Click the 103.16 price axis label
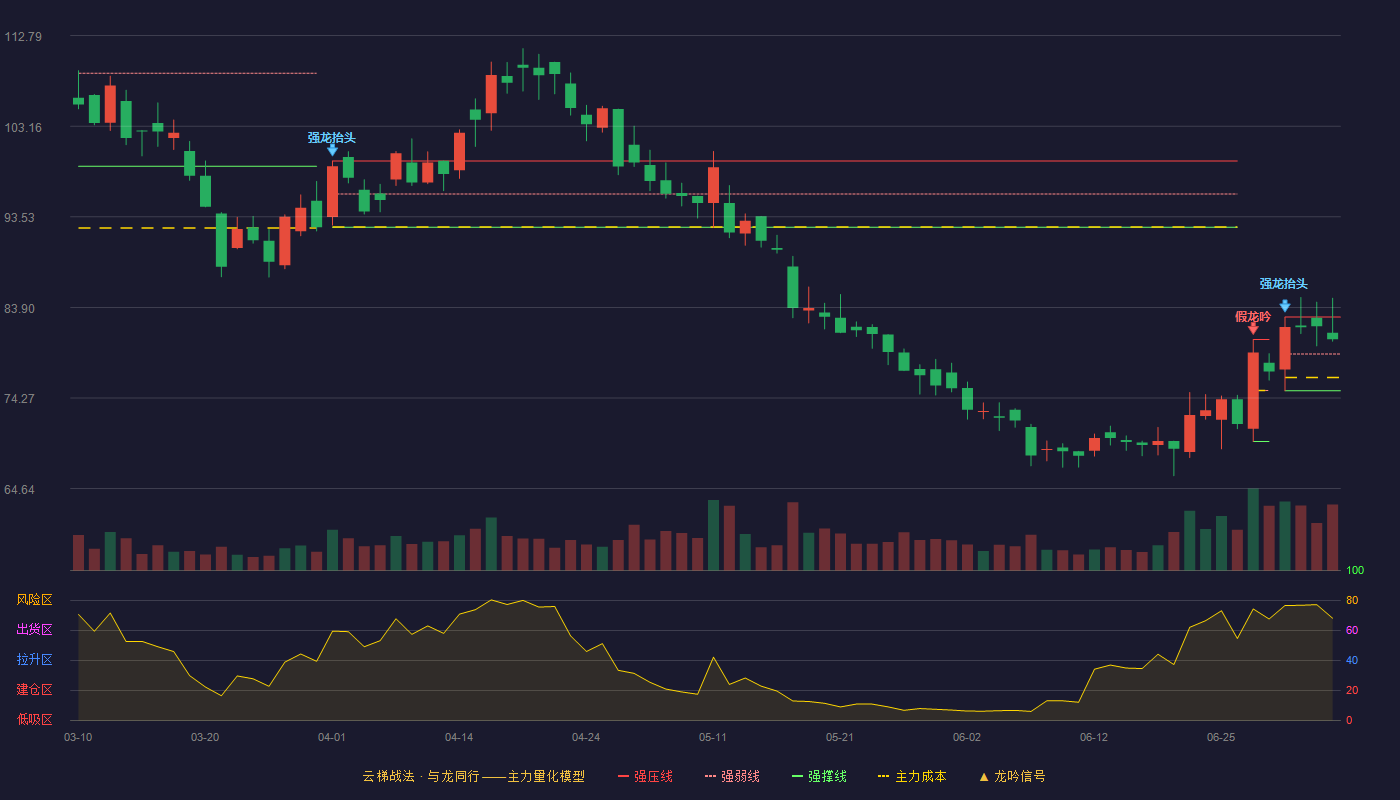The height and width of the screenshot is (800, 1400). 23,128
